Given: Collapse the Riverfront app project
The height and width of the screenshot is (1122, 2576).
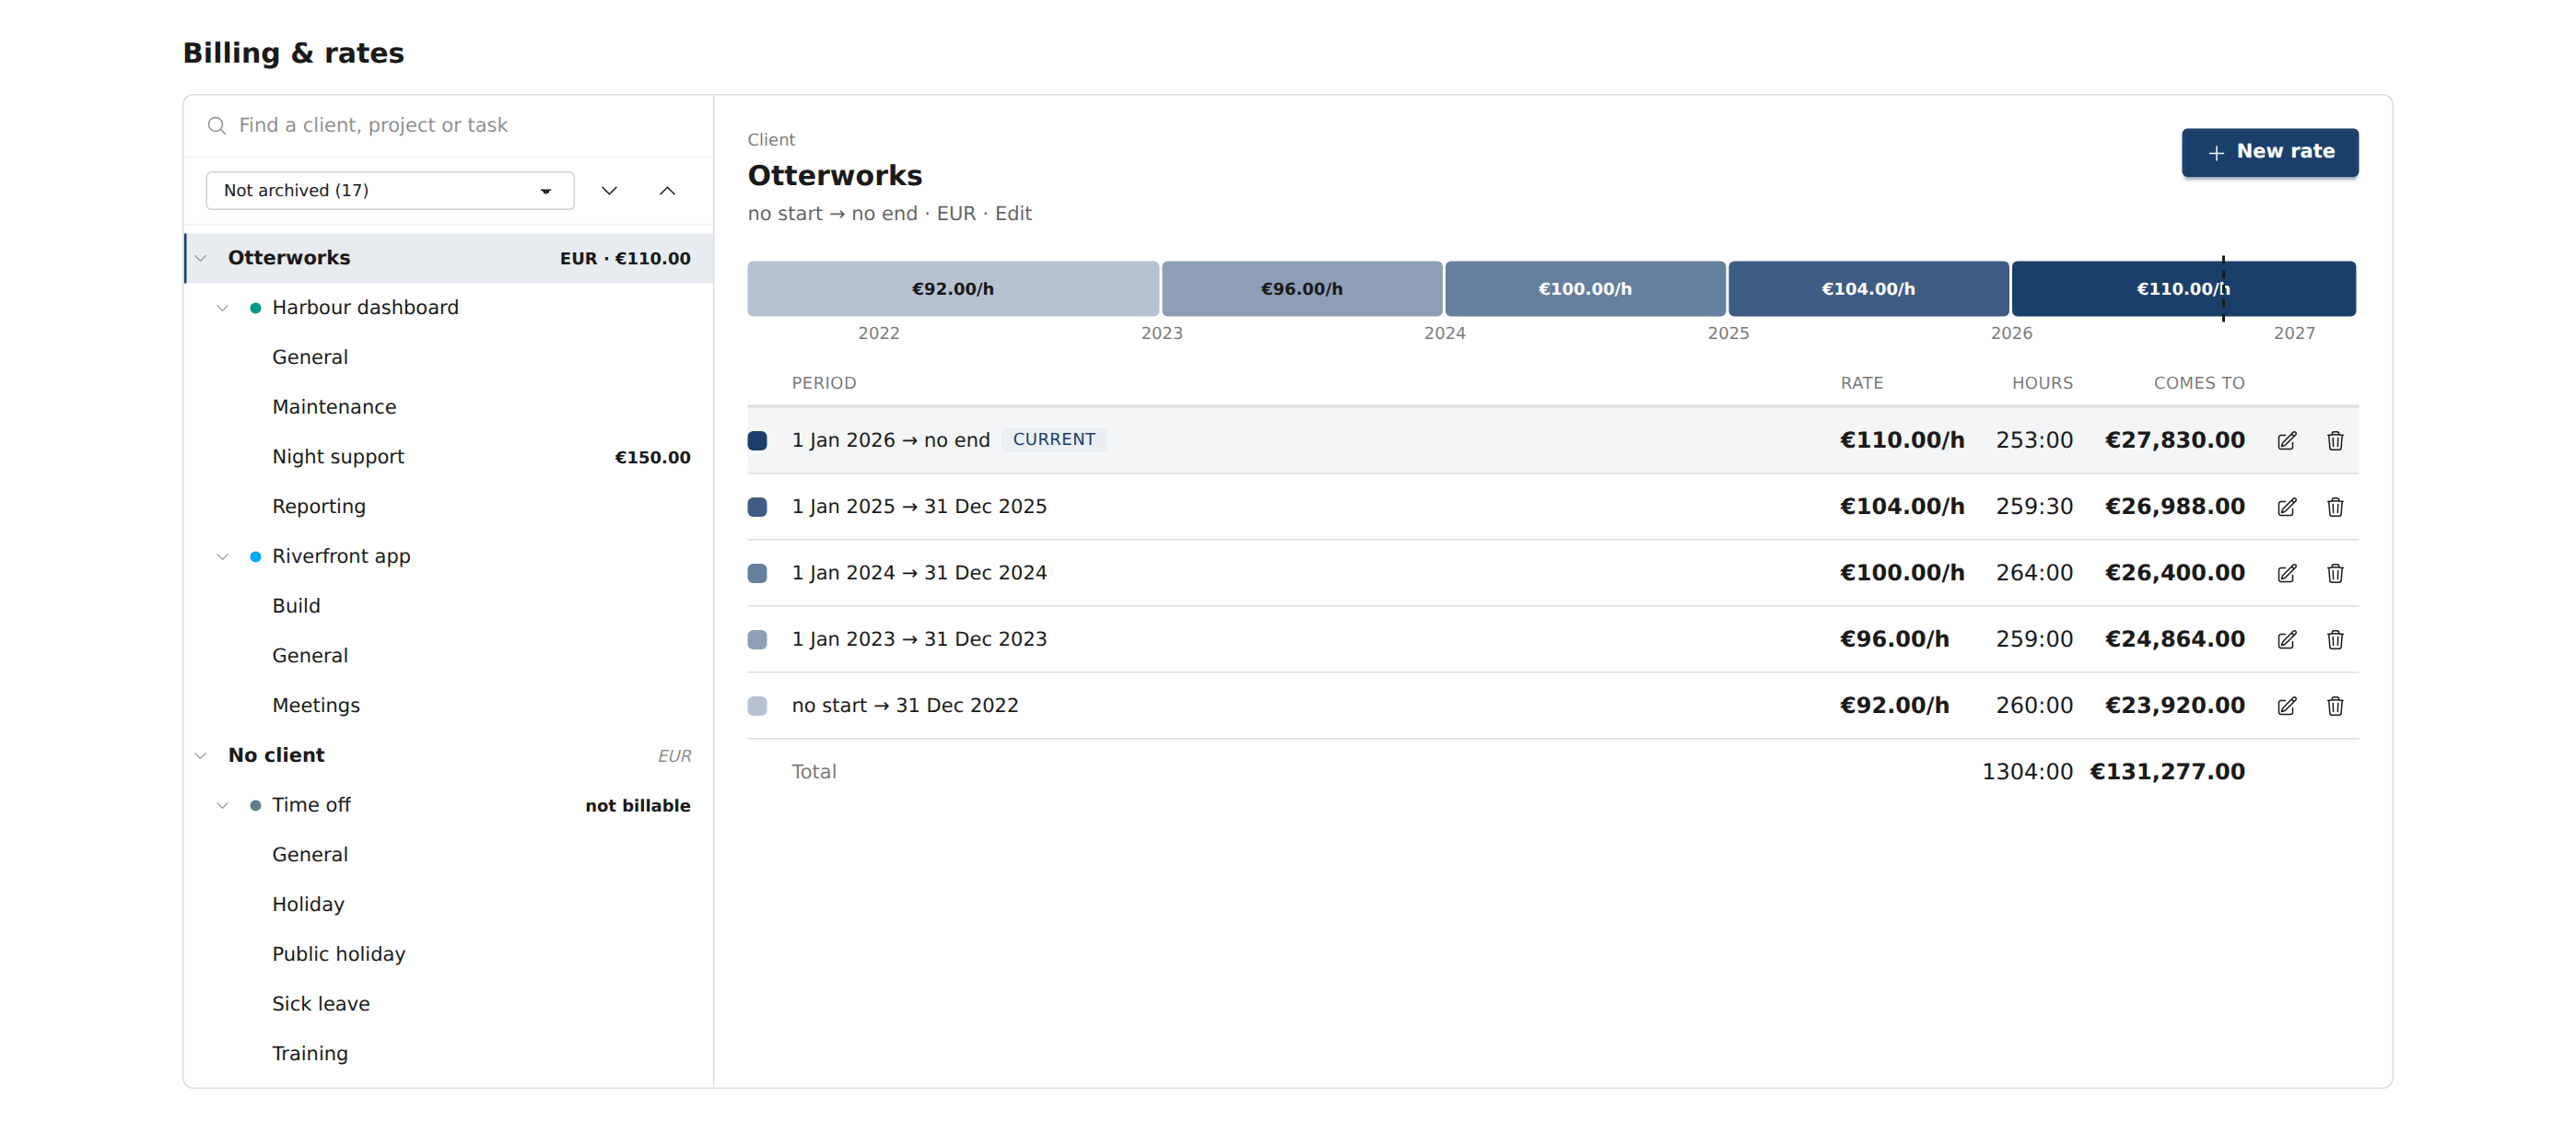Looking at the screenshot, I should point(223,556).
